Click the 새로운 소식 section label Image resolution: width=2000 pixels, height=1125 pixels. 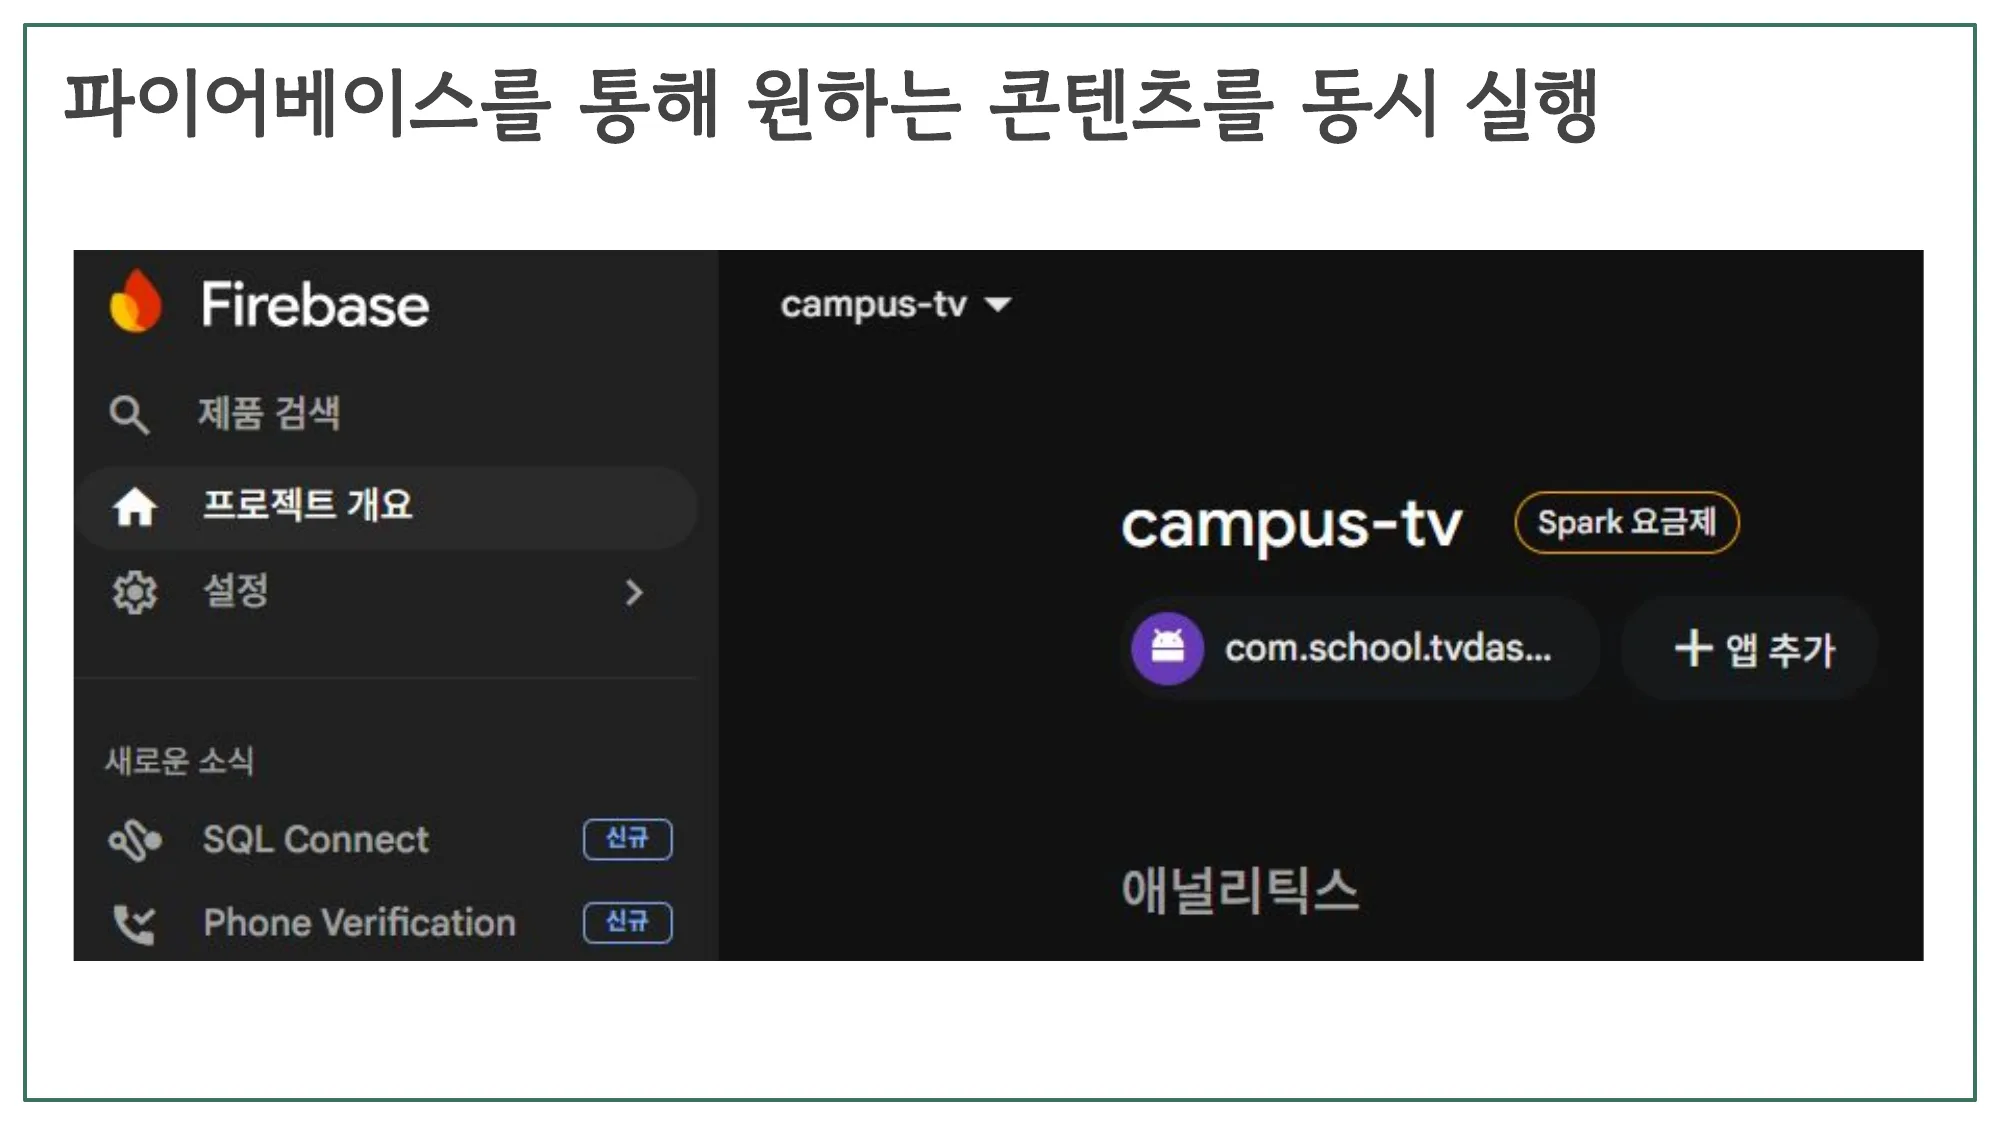[180, 761]
